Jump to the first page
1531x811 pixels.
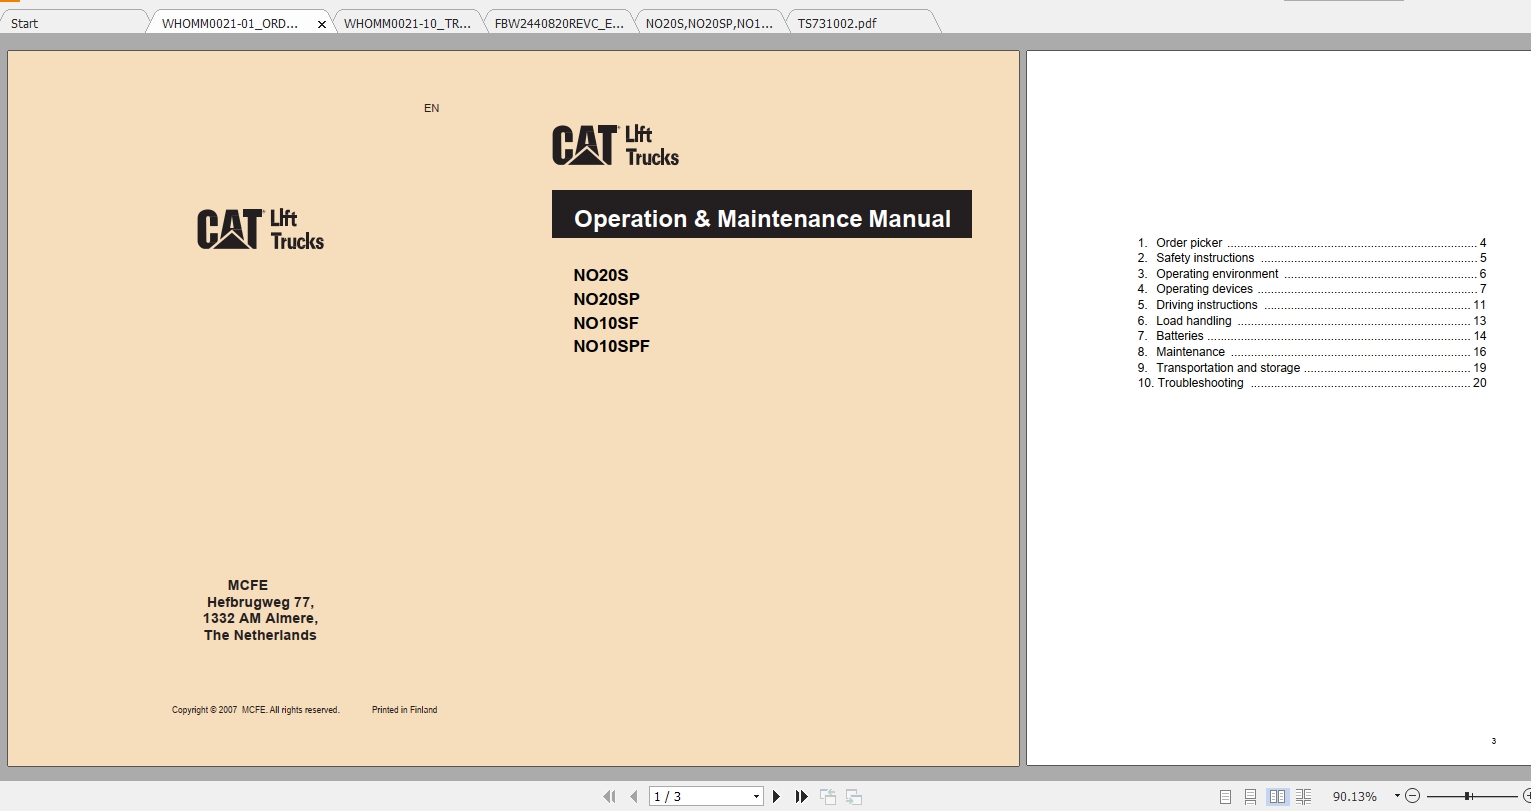click(x=609, y=795)
